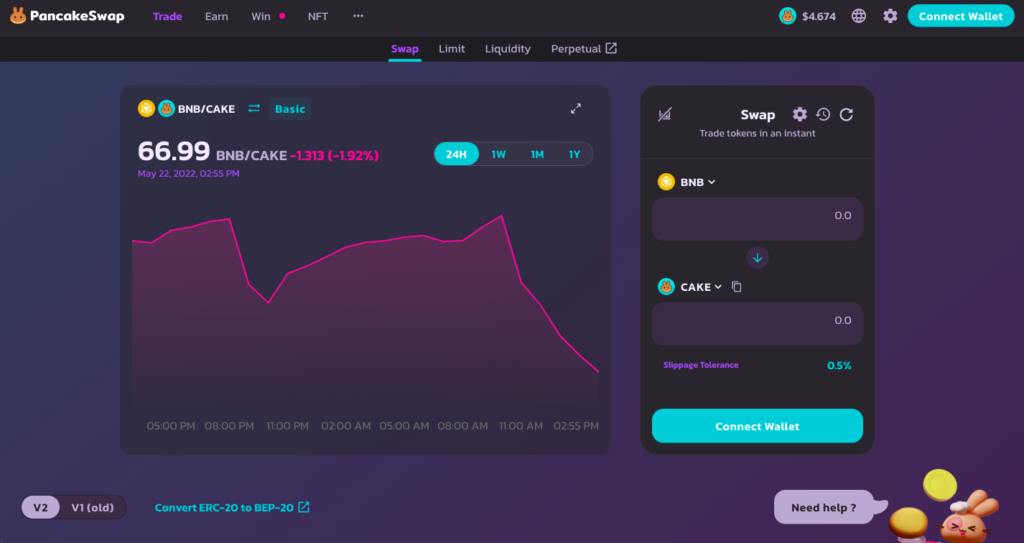Select the 1Y chart timeframe
The height and width of the screenshot is (543, 1024).
point(574,154)
